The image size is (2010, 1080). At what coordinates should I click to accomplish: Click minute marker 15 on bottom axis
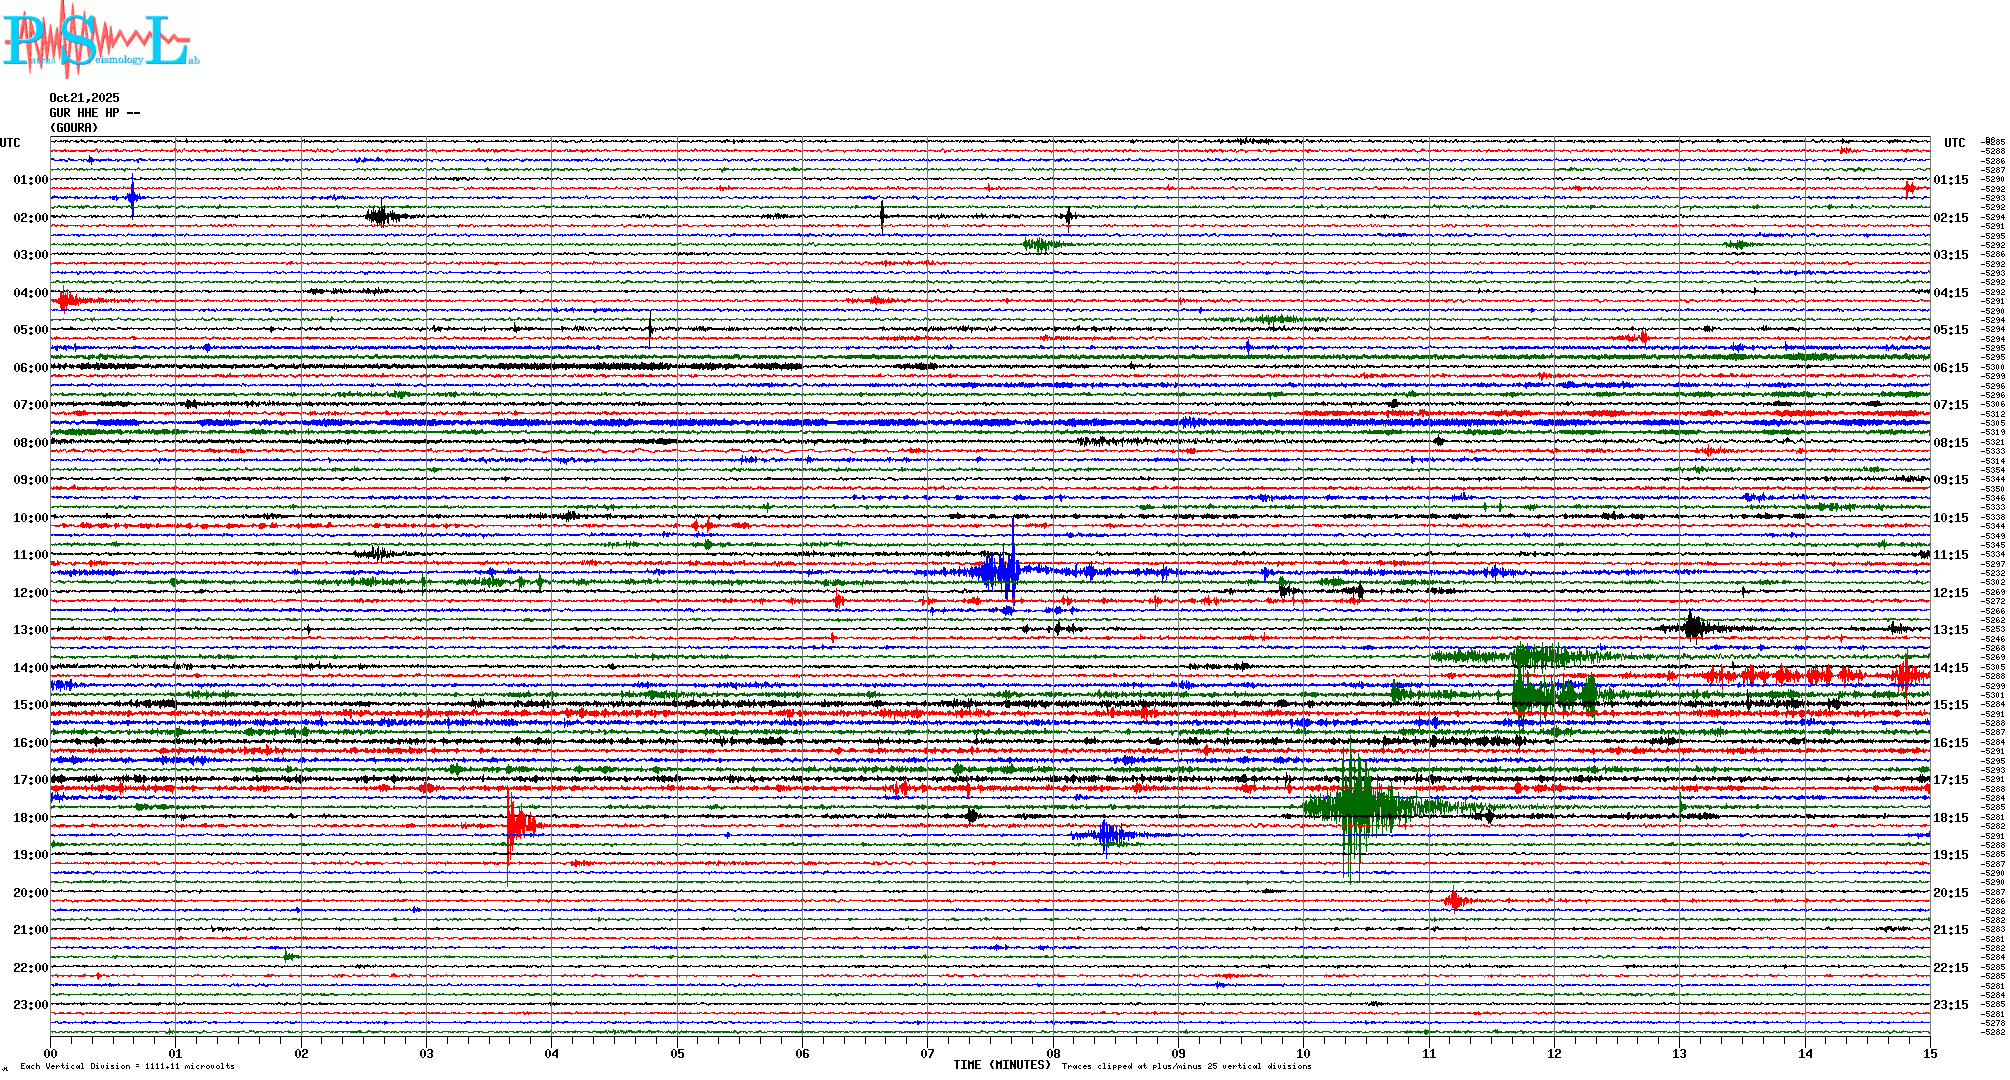click(1929, 1053)
